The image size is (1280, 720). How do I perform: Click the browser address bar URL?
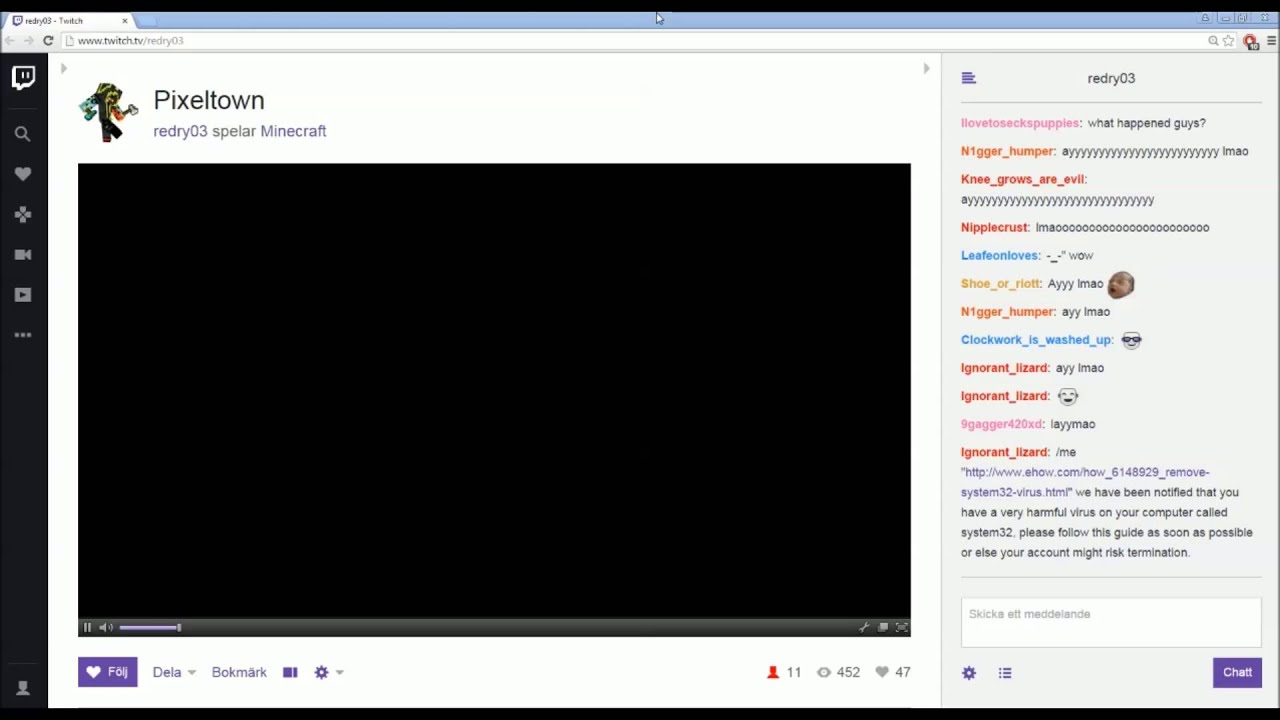coord(130,41)
